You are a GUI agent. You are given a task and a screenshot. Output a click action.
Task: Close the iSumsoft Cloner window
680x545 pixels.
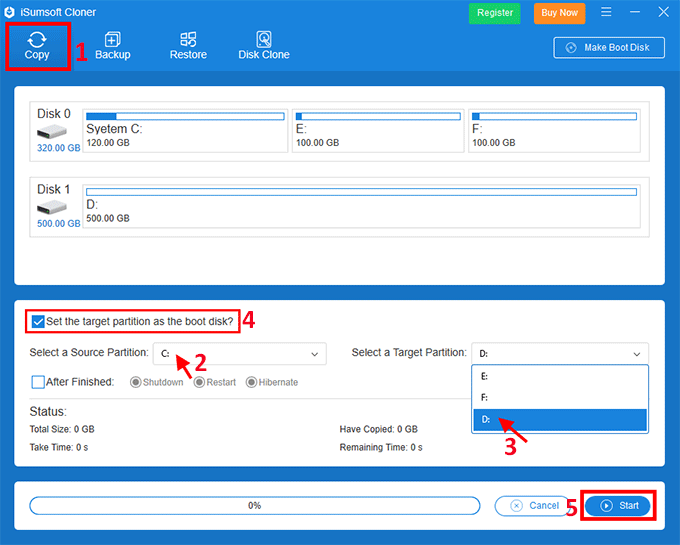click(x=664, y=12)
